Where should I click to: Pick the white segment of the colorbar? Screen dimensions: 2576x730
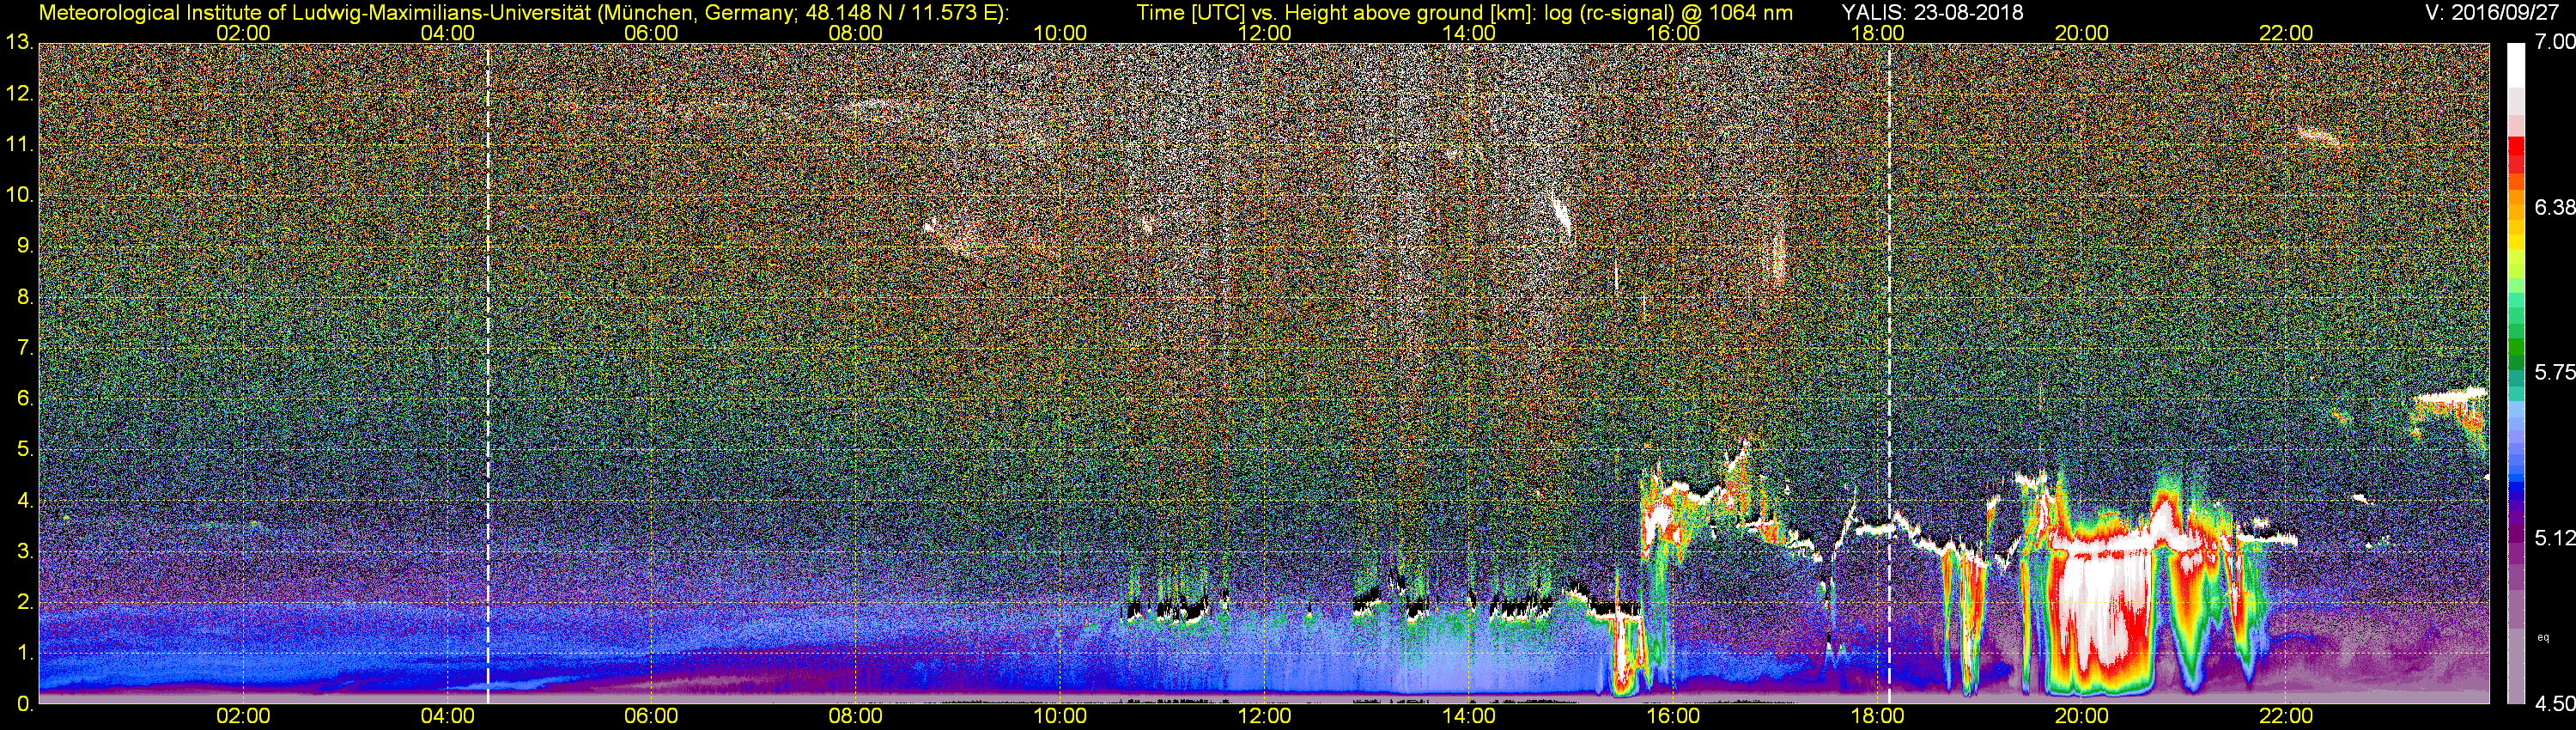(x=2516, y=65)
